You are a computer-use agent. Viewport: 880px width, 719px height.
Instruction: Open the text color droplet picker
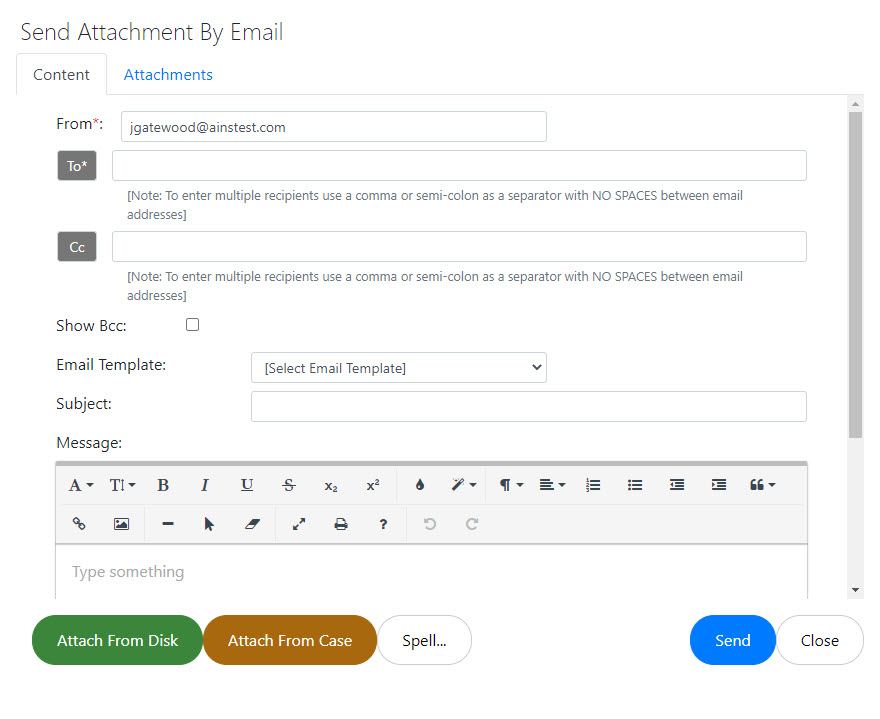click(420, 486)
